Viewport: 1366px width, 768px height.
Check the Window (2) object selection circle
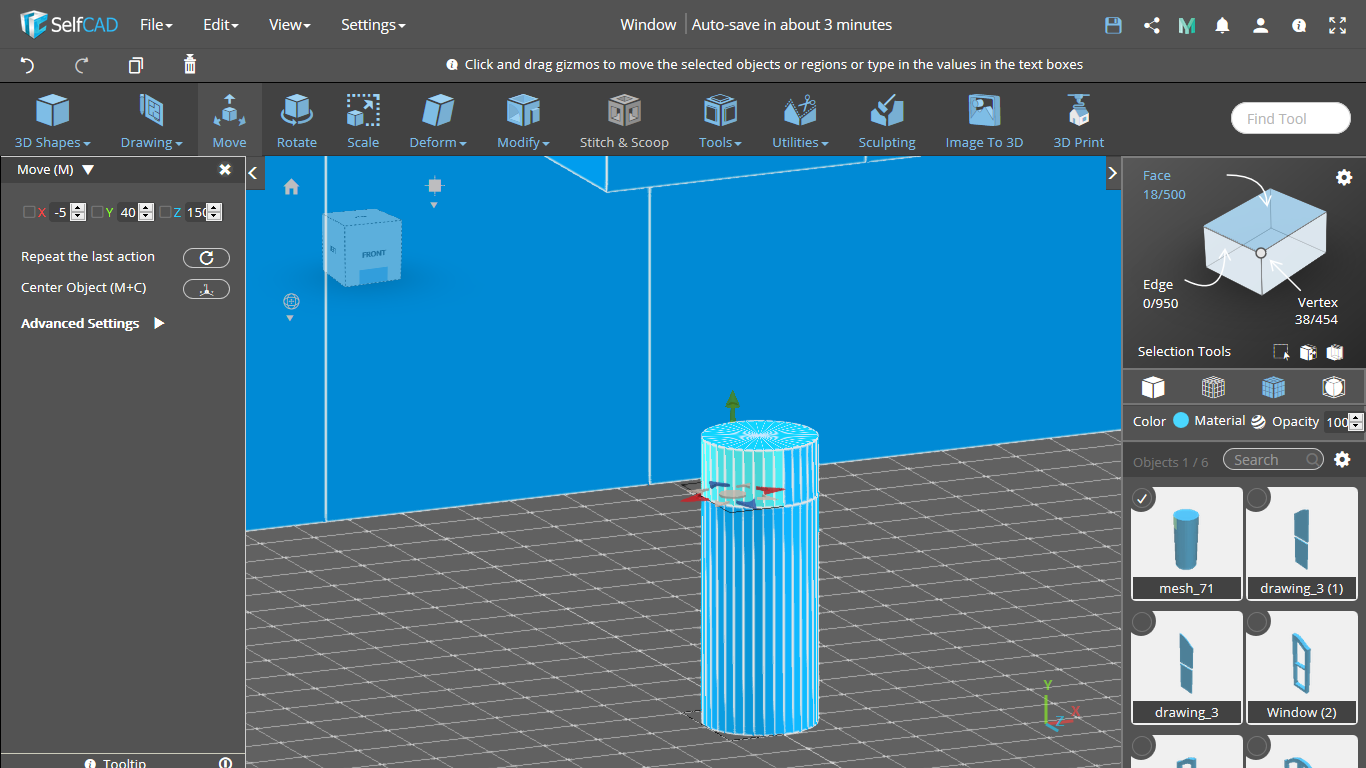[x=1258, y=623]
